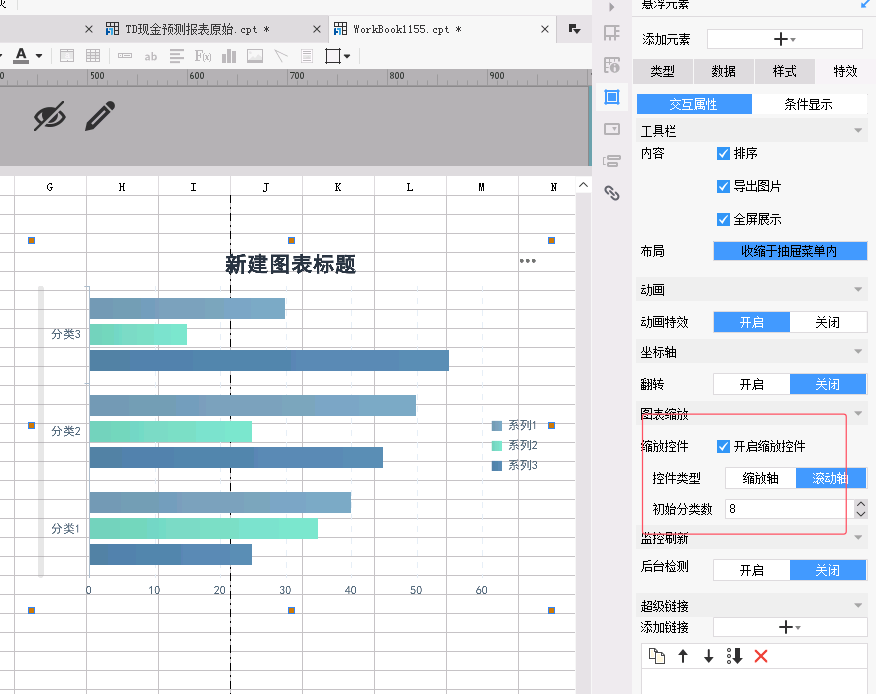Toggle the 导出图片 checkbox
Image resolution: width=876 pixels, height=694 pixels.
[x=723, y=186]
